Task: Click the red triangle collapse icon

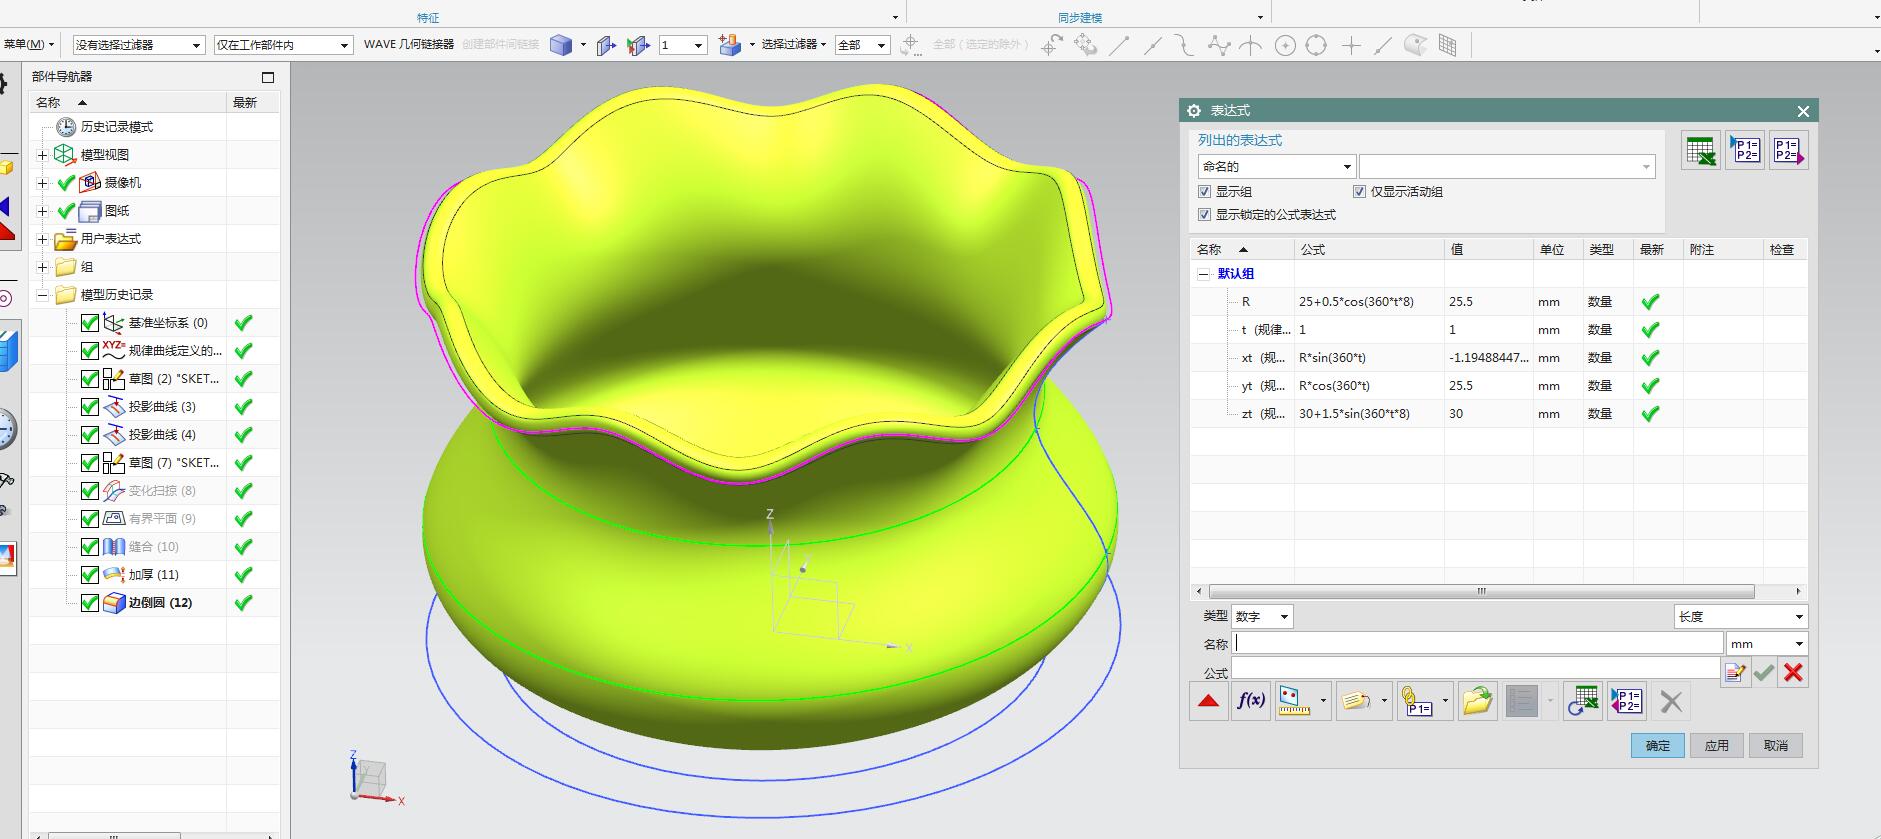Action: coord(1208,701)
